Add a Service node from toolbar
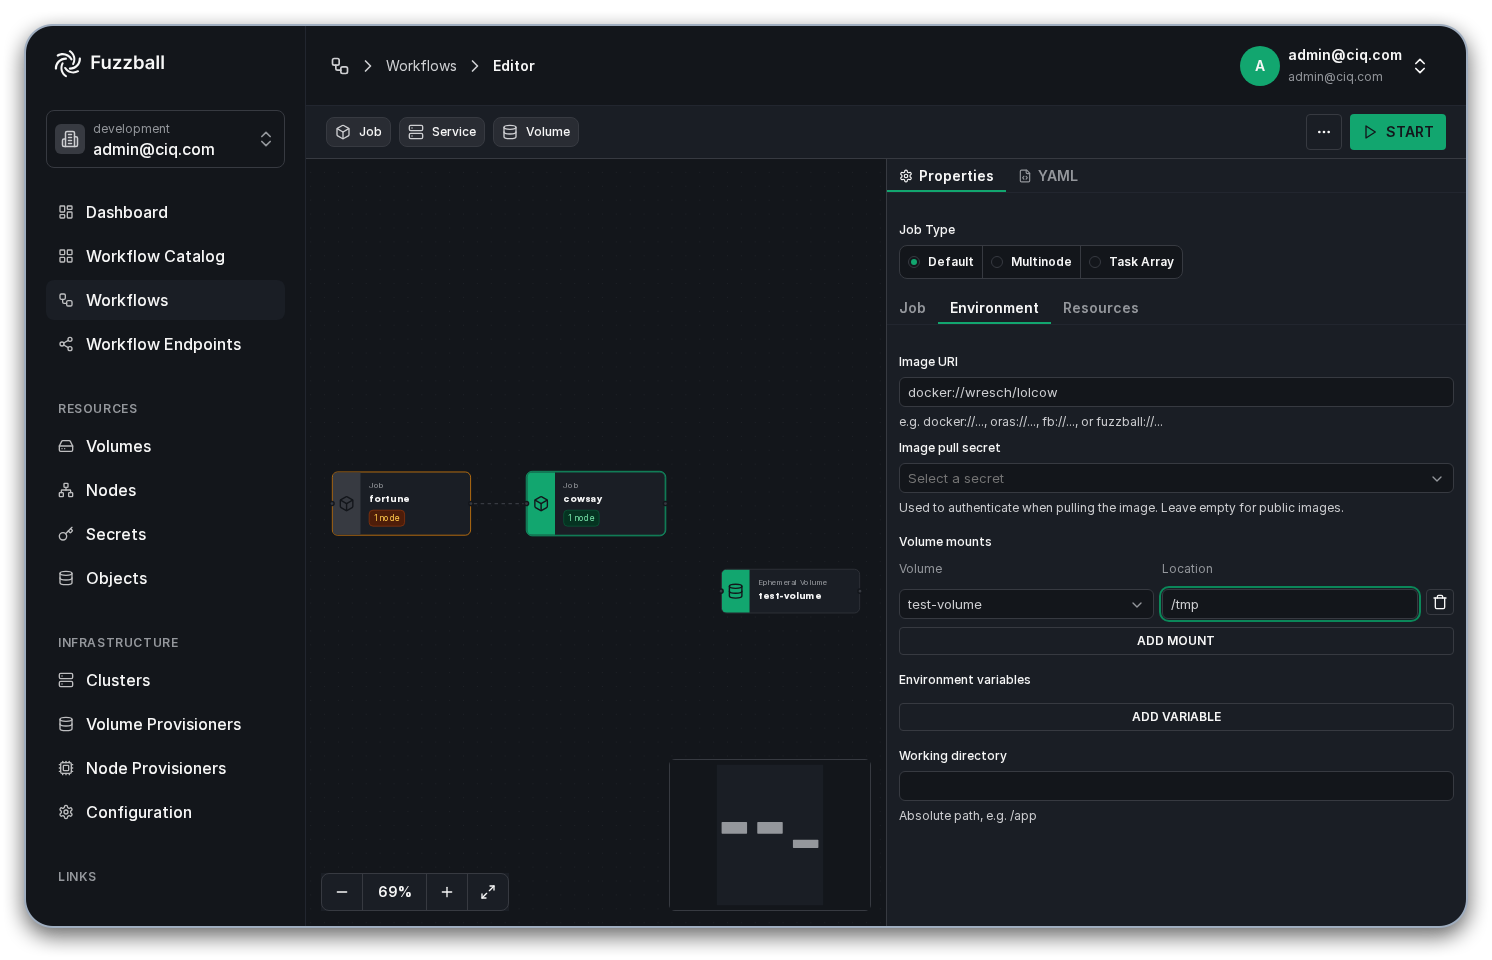Viewport: 1492px width, 960px height. click(x=442, y=132)
